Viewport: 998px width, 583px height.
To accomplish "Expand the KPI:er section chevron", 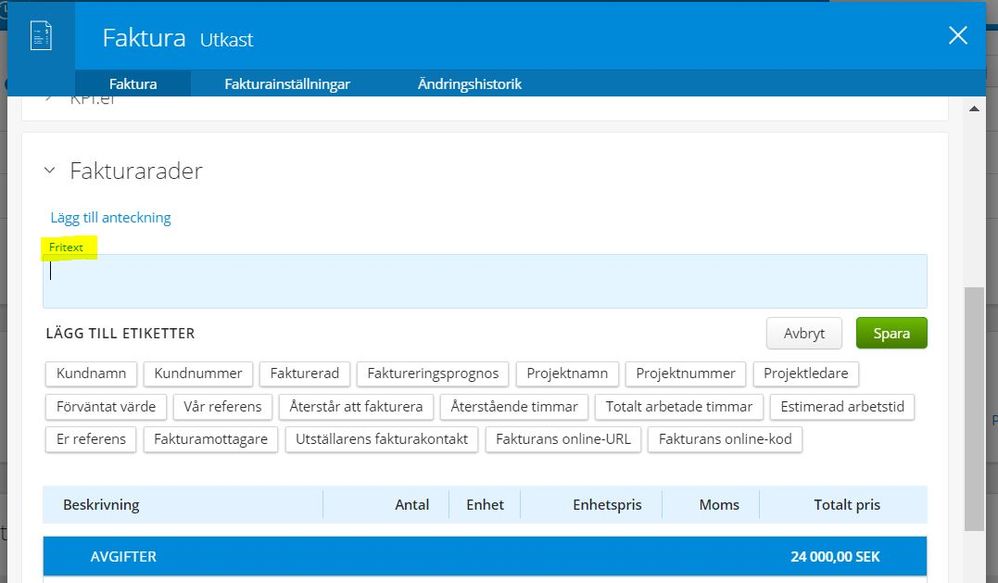I will (x=50, y=101).
